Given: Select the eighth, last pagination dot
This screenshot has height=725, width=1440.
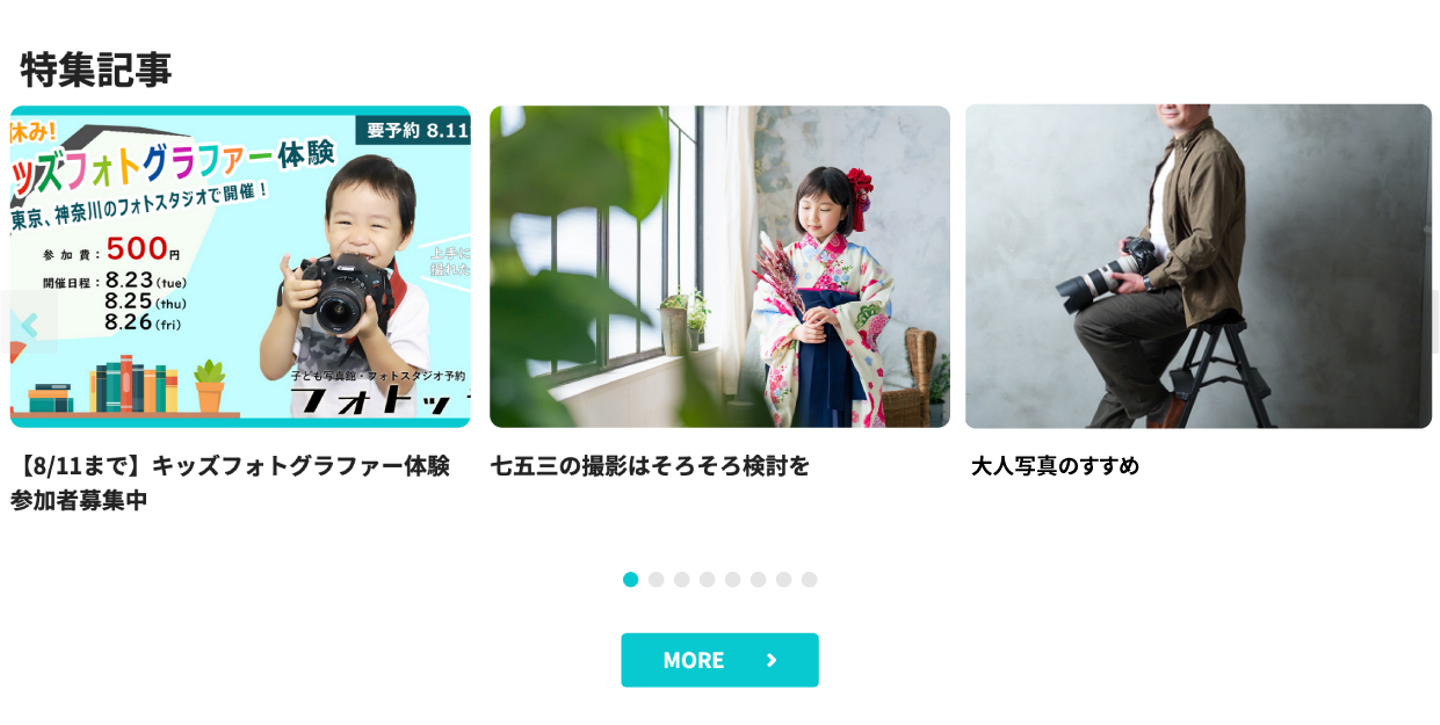Looking at the screenshot, I should click(809, 579).
